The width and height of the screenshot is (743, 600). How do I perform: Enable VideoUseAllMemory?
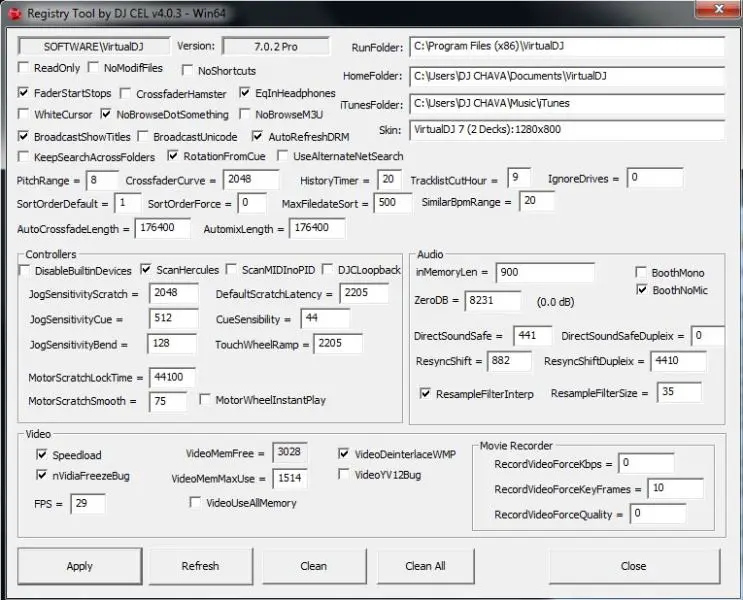(195, 502)
